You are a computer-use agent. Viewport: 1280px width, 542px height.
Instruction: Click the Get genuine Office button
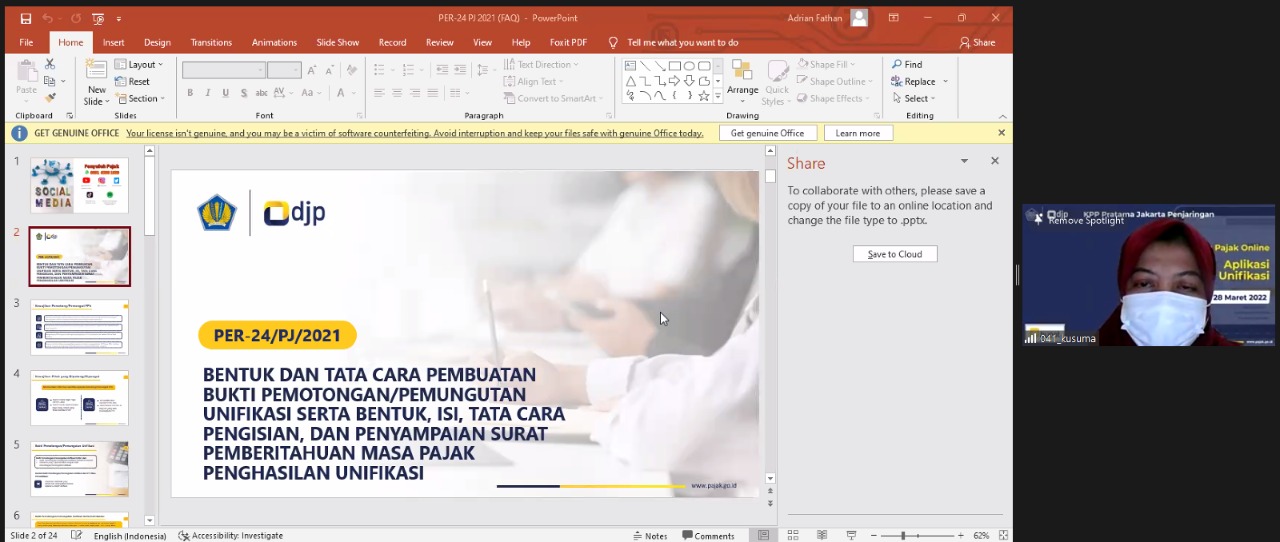(767, 133)
